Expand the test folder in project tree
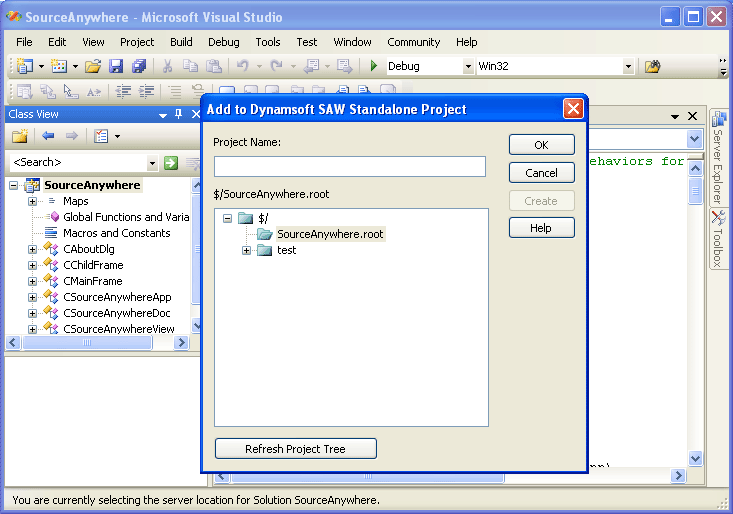 (246, 250)
